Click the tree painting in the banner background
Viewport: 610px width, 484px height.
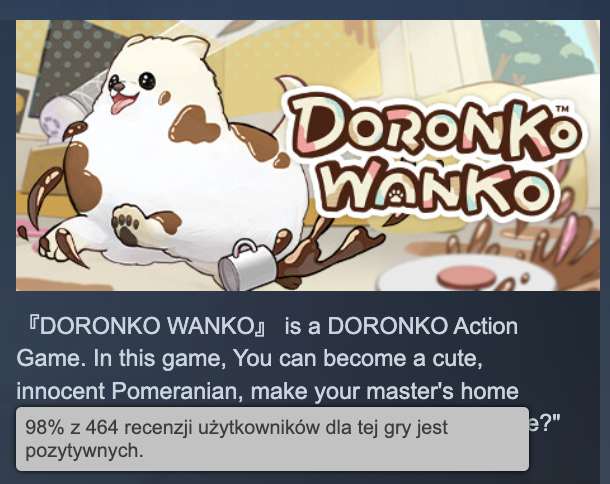pyautogui.click(x=541, y=51)
